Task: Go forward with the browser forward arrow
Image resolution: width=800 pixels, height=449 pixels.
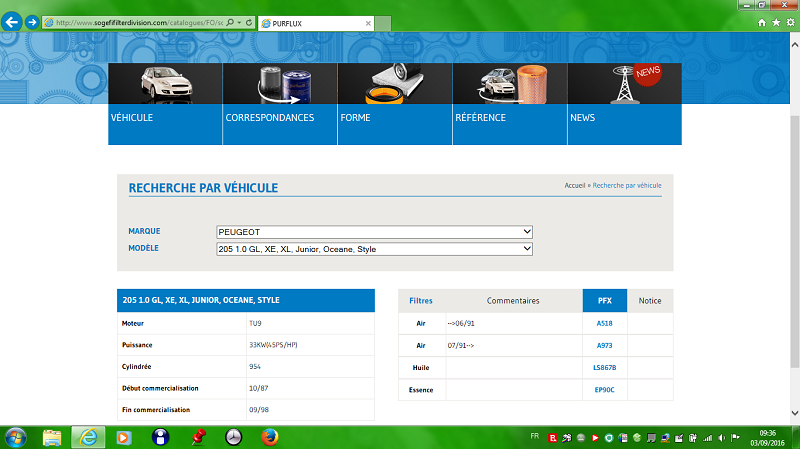Action: point(32,22)
